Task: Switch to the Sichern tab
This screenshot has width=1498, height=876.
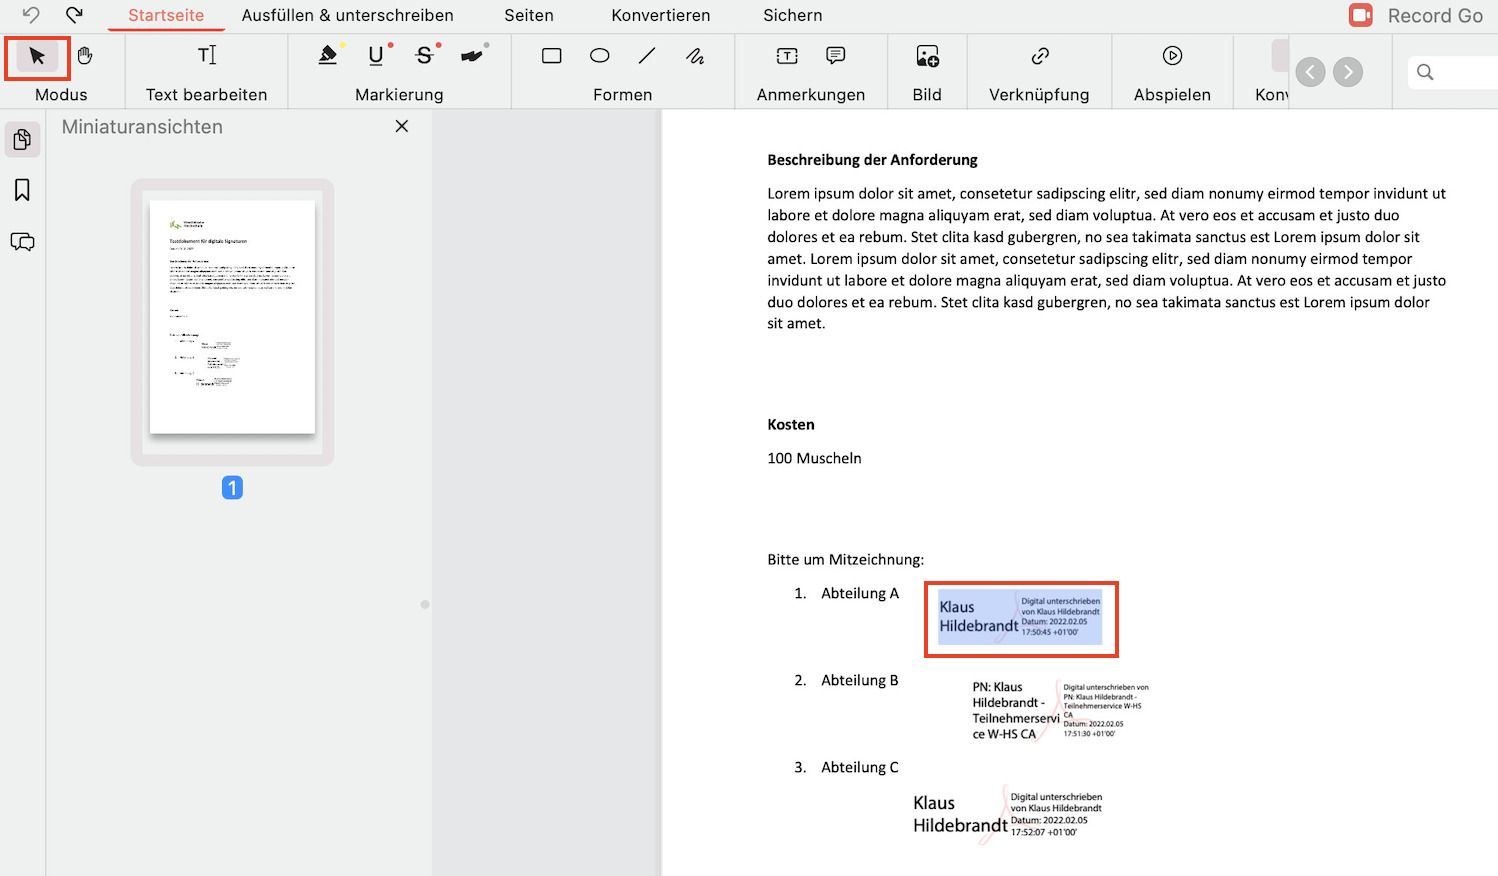Action: point(793,15)
